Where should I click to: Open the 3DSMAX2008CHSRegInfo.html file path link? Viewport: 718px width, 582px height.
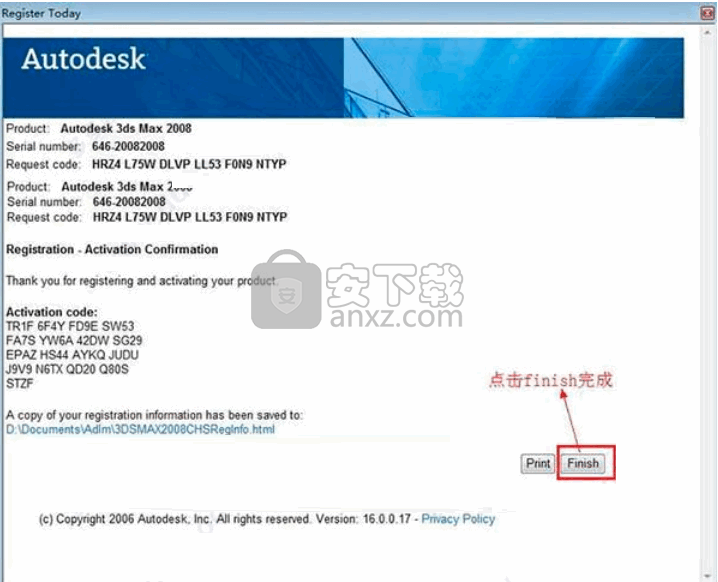point(140,430)
